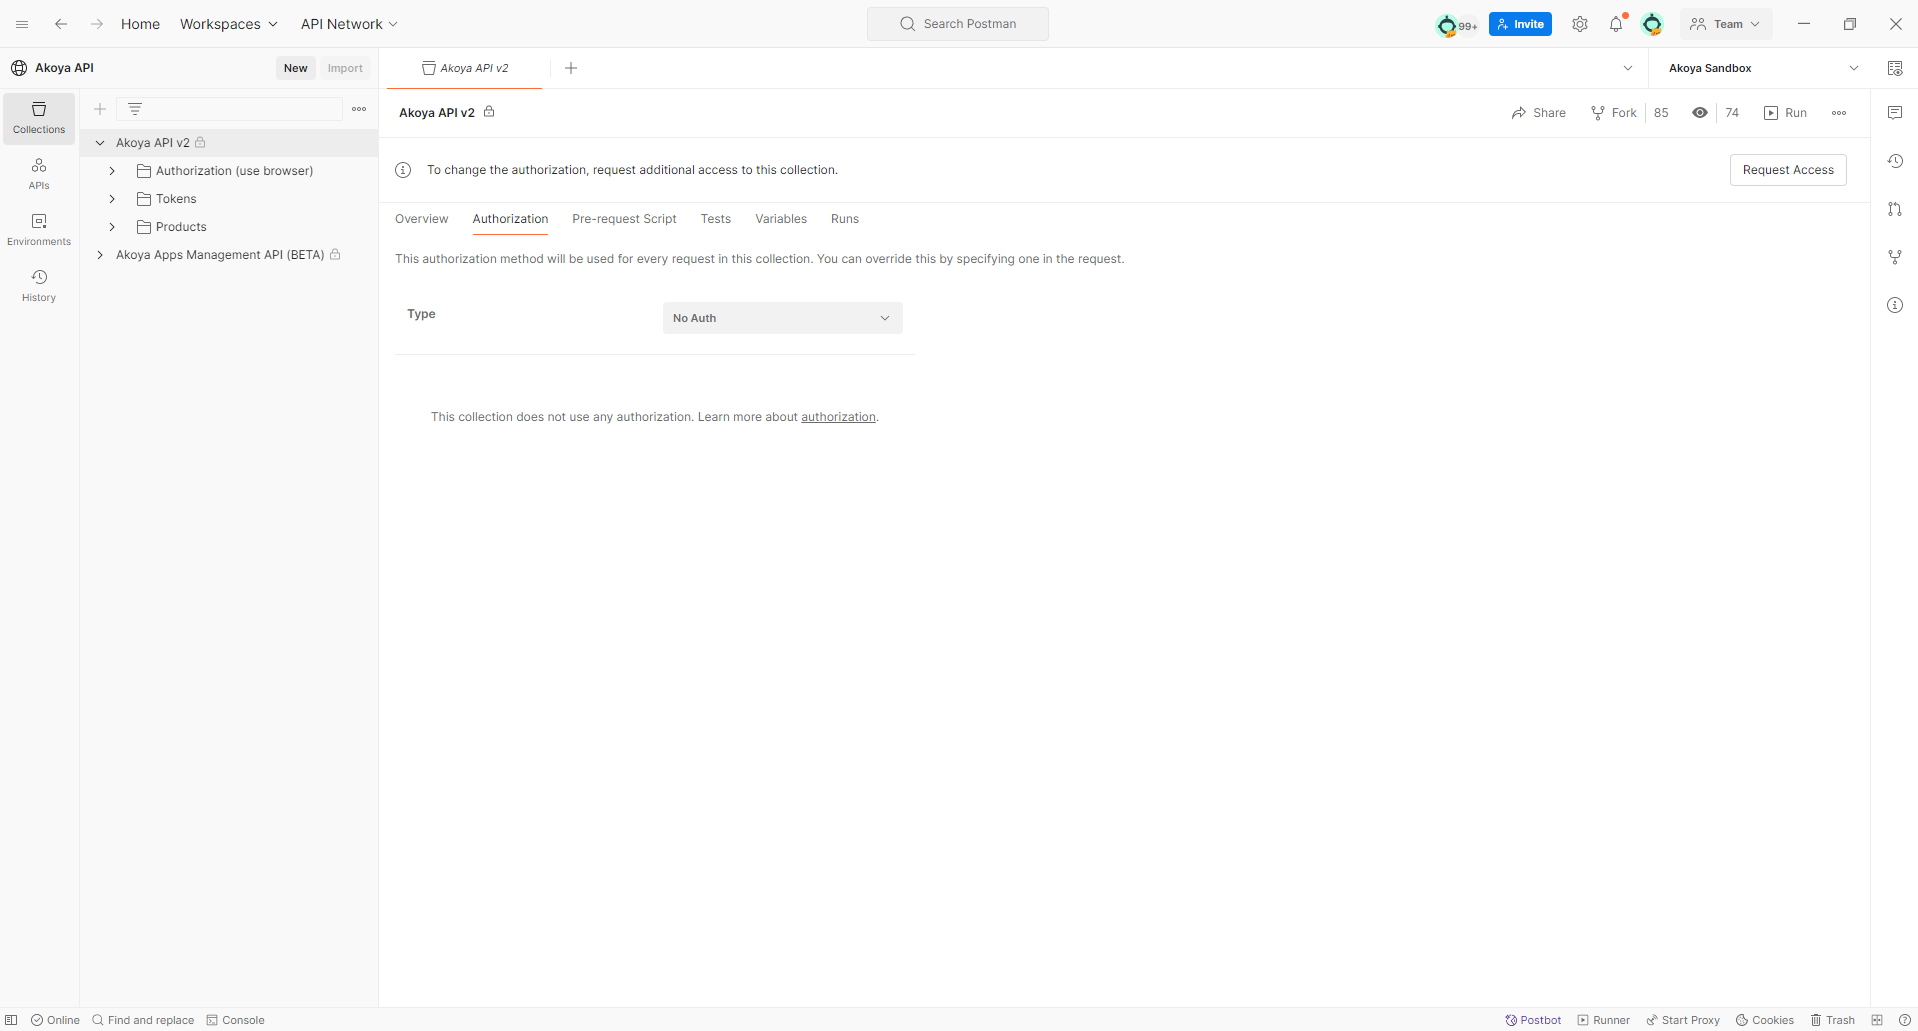Open the No Auth type dropdown

tap(782, 318)
